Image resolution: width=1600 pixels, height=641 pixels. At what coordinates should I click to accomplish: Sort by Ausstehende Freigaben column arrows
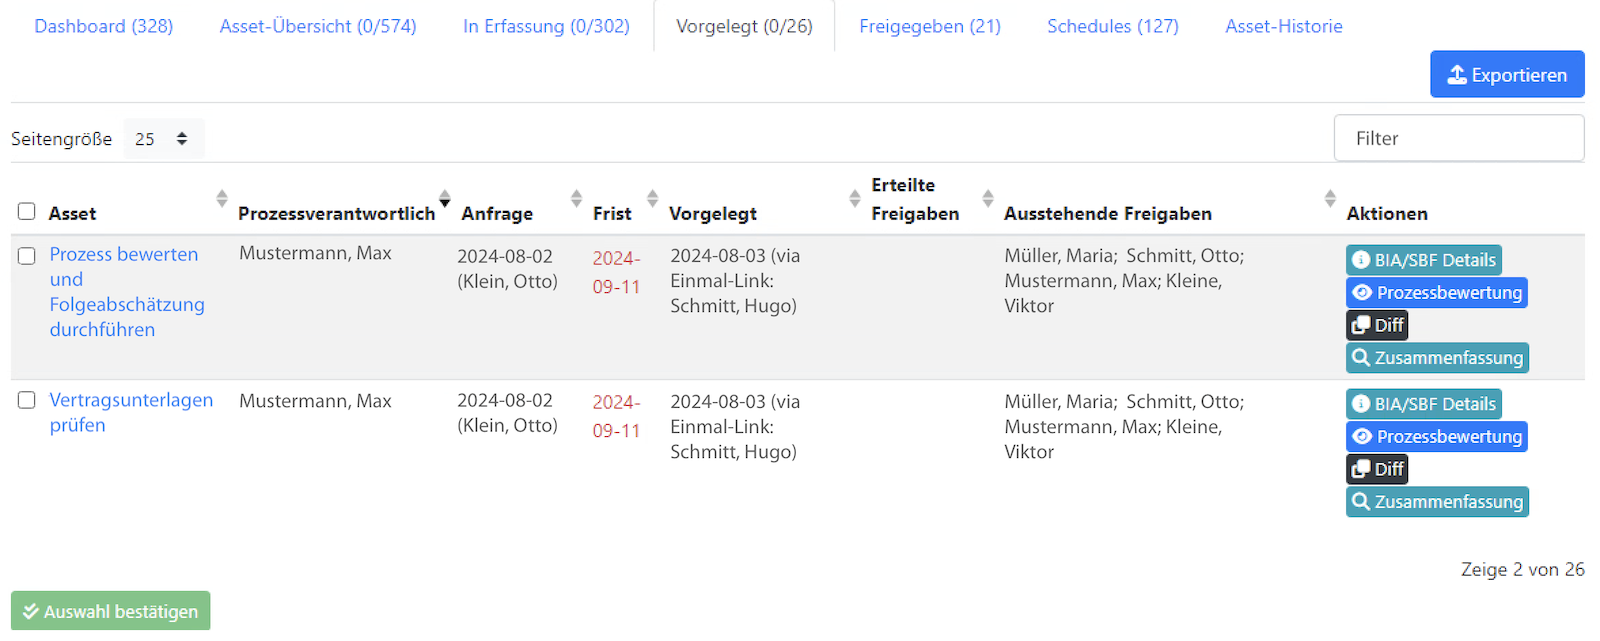[1330, 198]
